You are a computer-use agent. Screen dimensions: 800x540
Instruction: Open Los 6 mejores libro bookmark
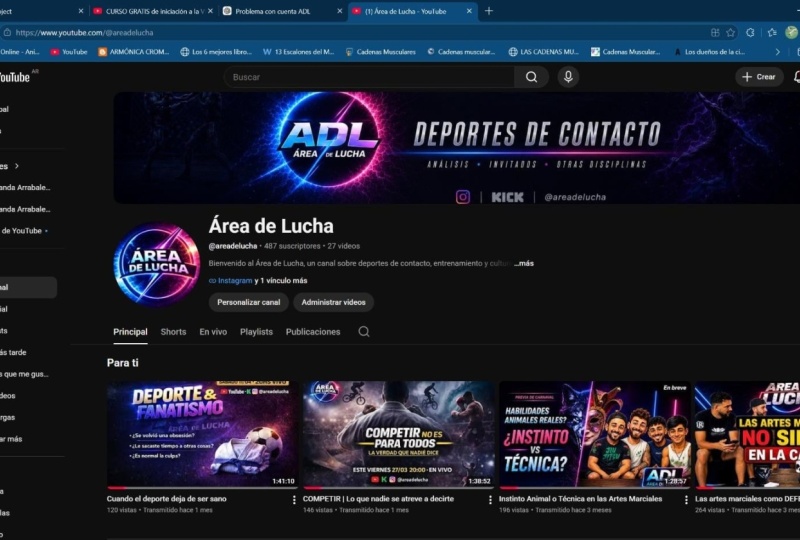click(216, 52)
